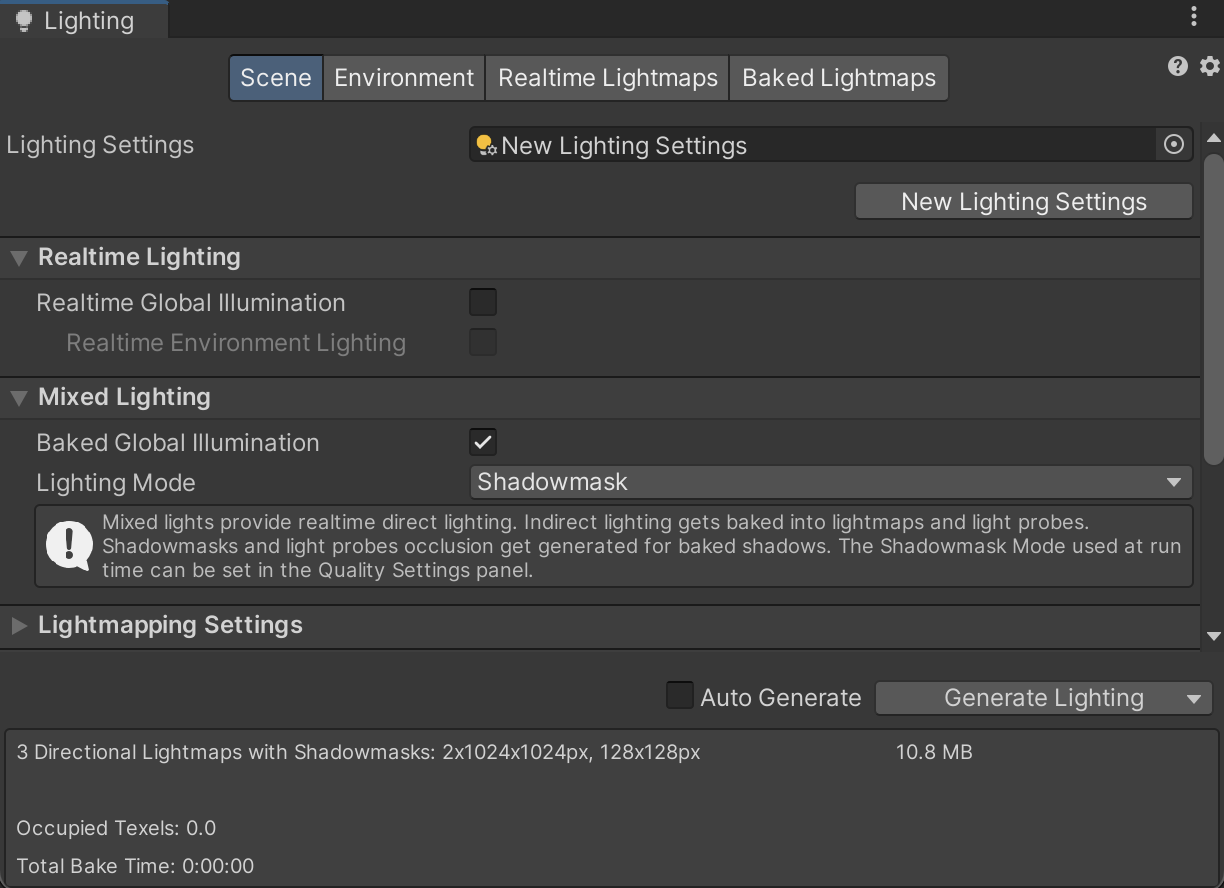
Task: Click the scroll down arrow
Action: click(1214, 635)
